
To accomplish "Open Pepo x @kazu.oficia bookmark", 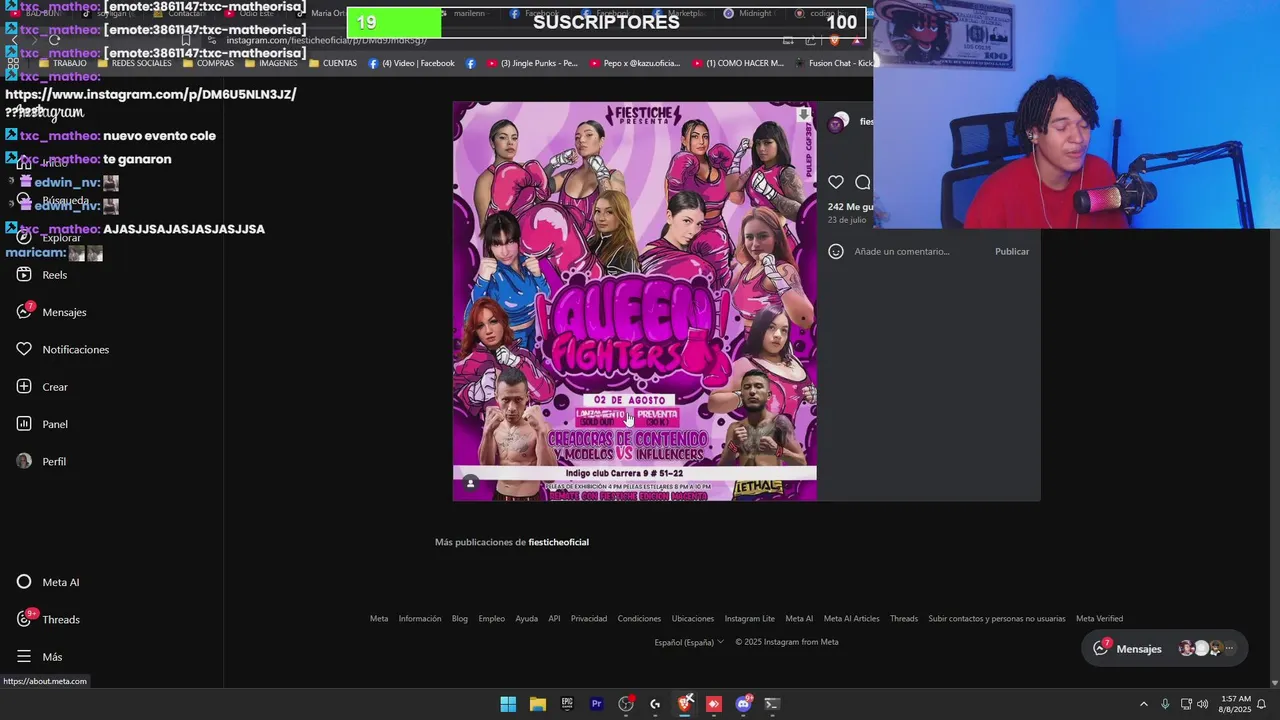I will click(634, 63).
